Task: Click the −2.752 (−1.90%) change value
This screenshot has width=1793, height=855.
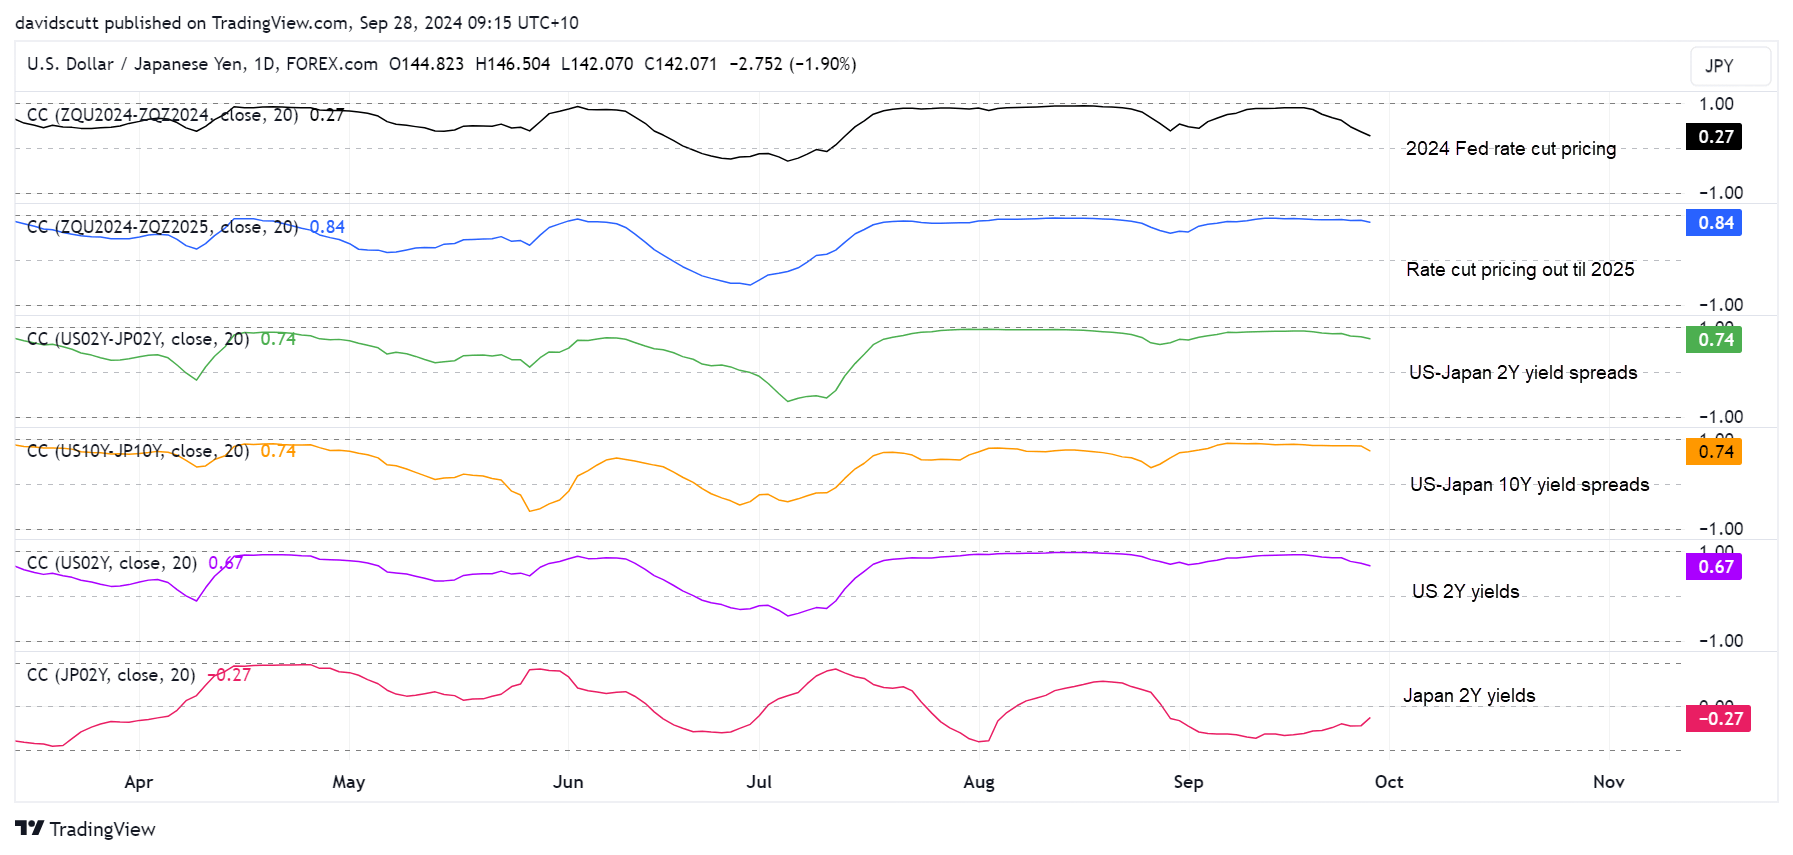Action: tap(793, 64)
